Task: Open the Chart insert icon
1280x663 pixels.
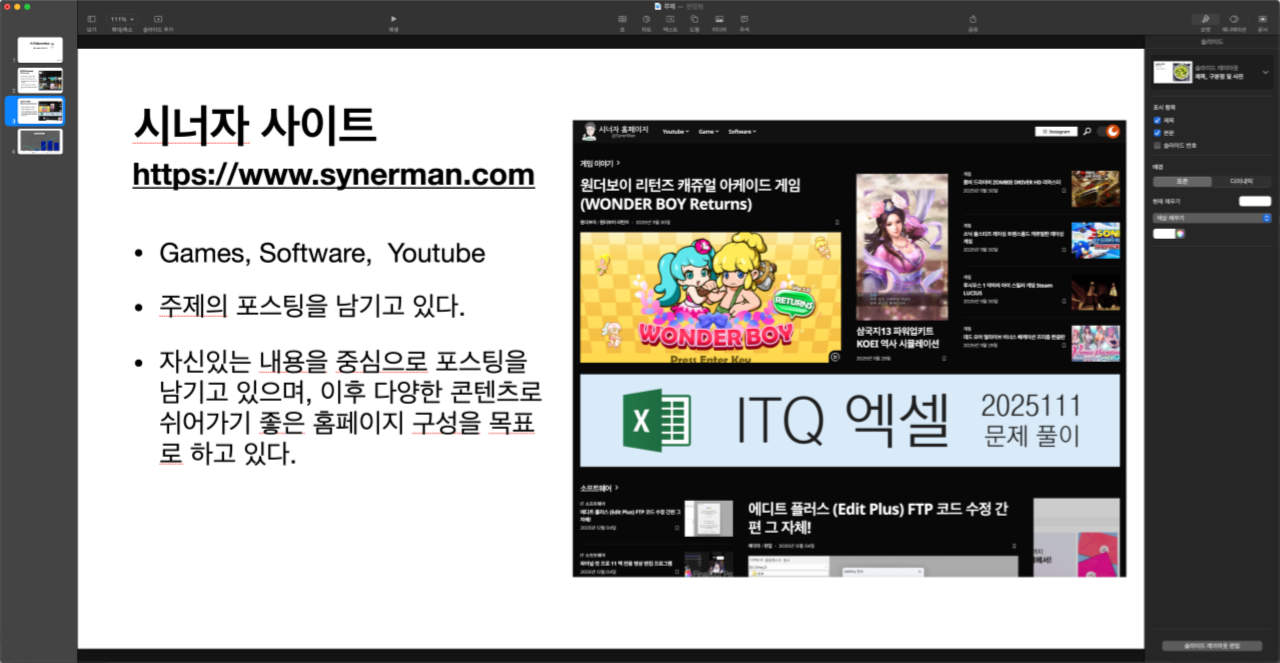Action: 646,19
